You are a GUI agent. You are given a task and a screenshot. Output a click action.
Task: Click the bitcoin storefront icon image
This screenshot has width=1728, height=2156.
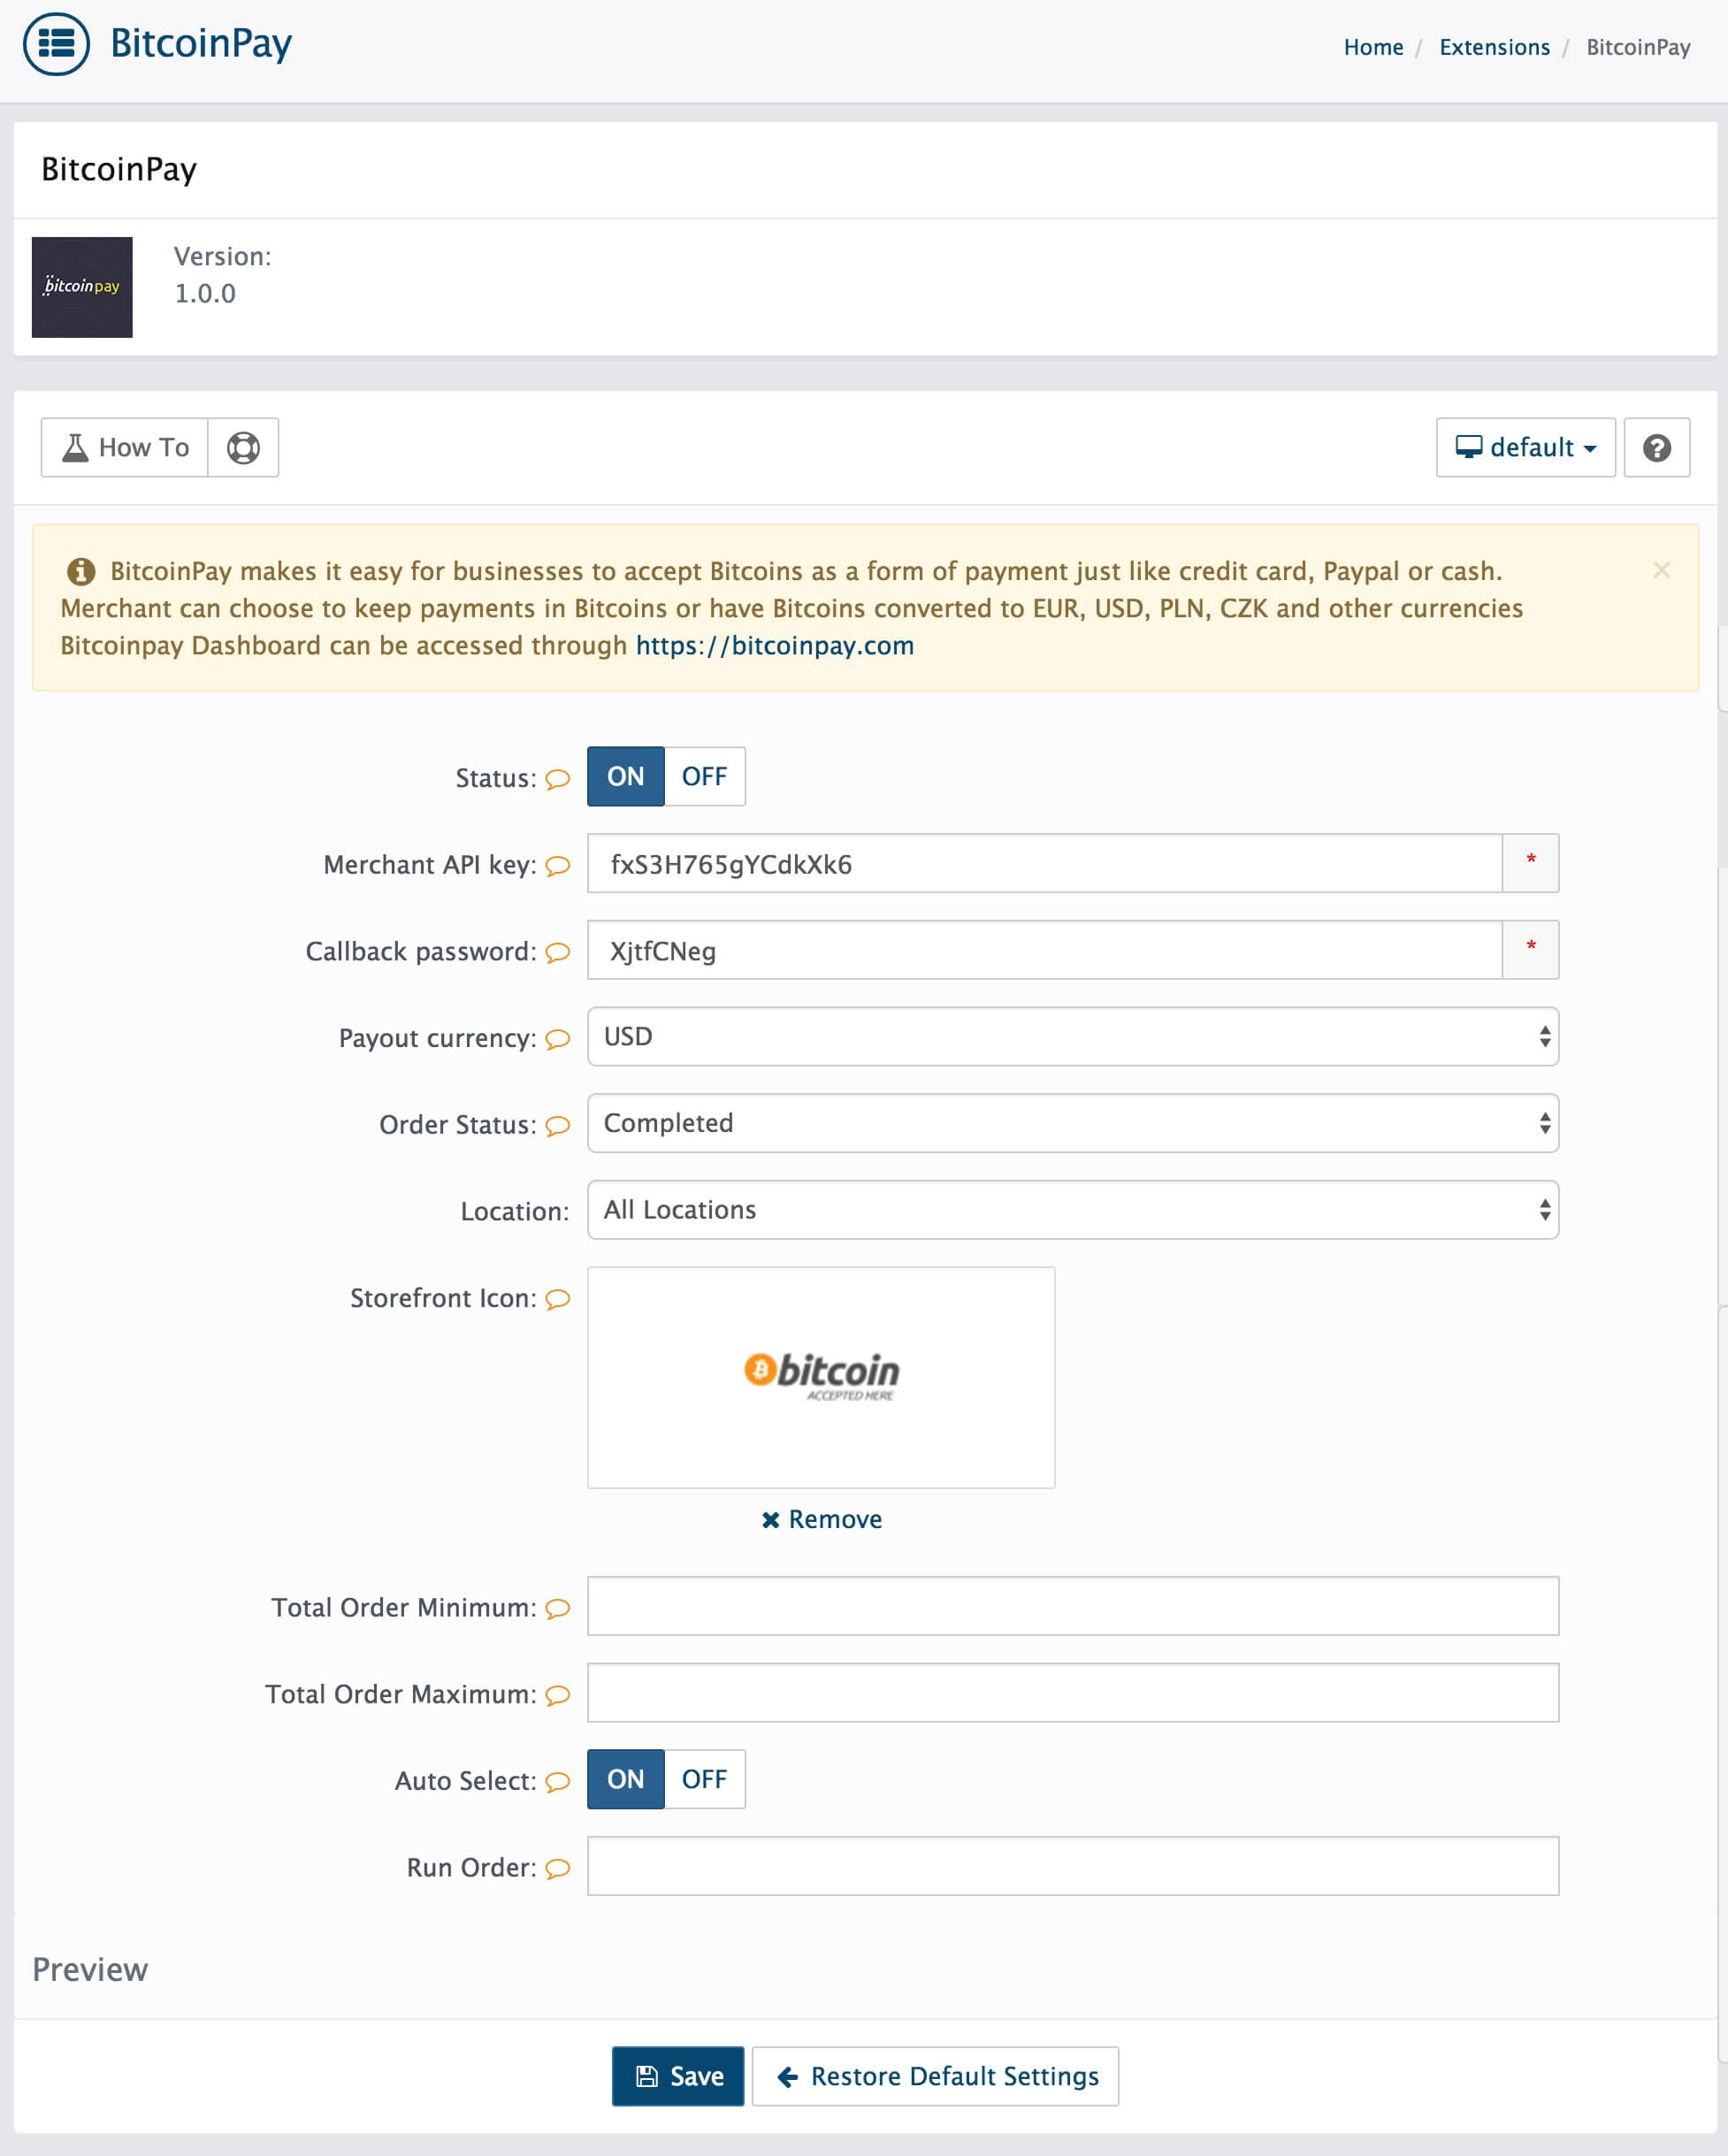821,1377
